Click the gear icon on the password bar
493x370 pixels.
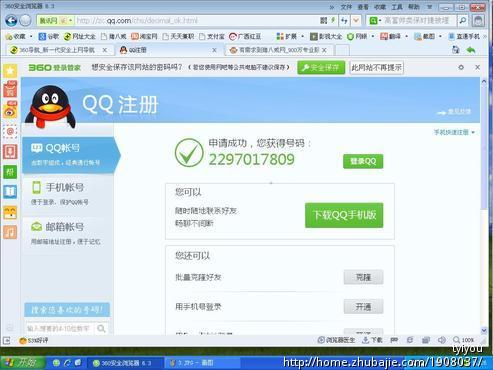point(461,67)
